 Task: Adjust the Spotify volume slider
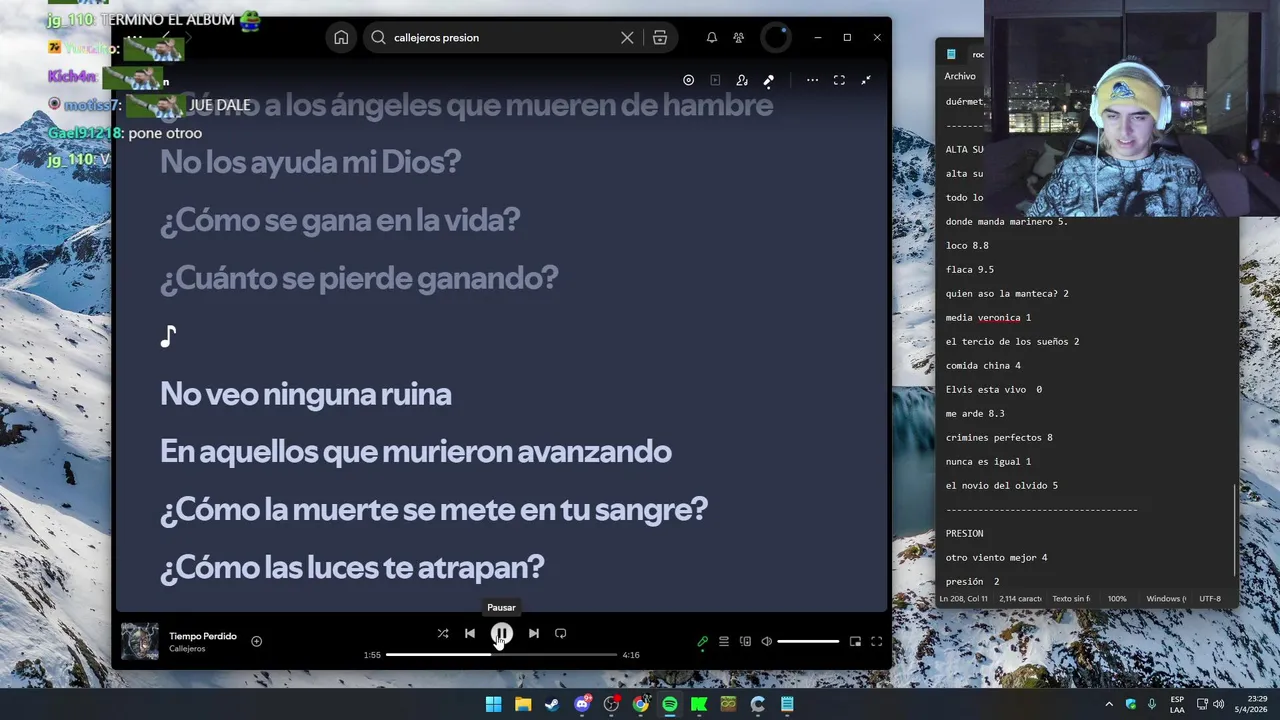[808, 641]
